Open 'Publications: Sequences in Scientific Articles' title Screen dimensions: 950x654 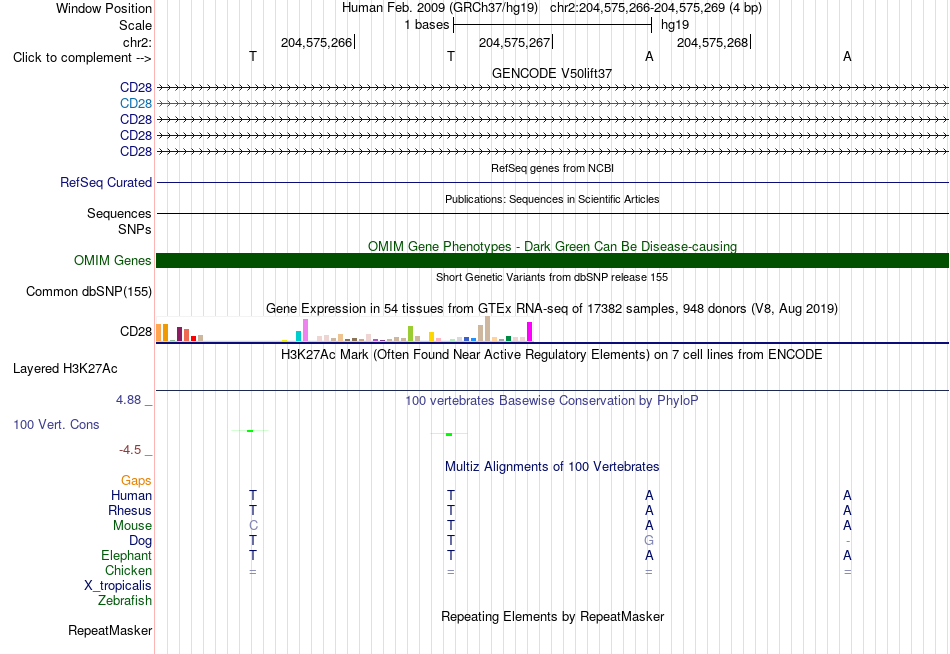[x=552, y=199]
